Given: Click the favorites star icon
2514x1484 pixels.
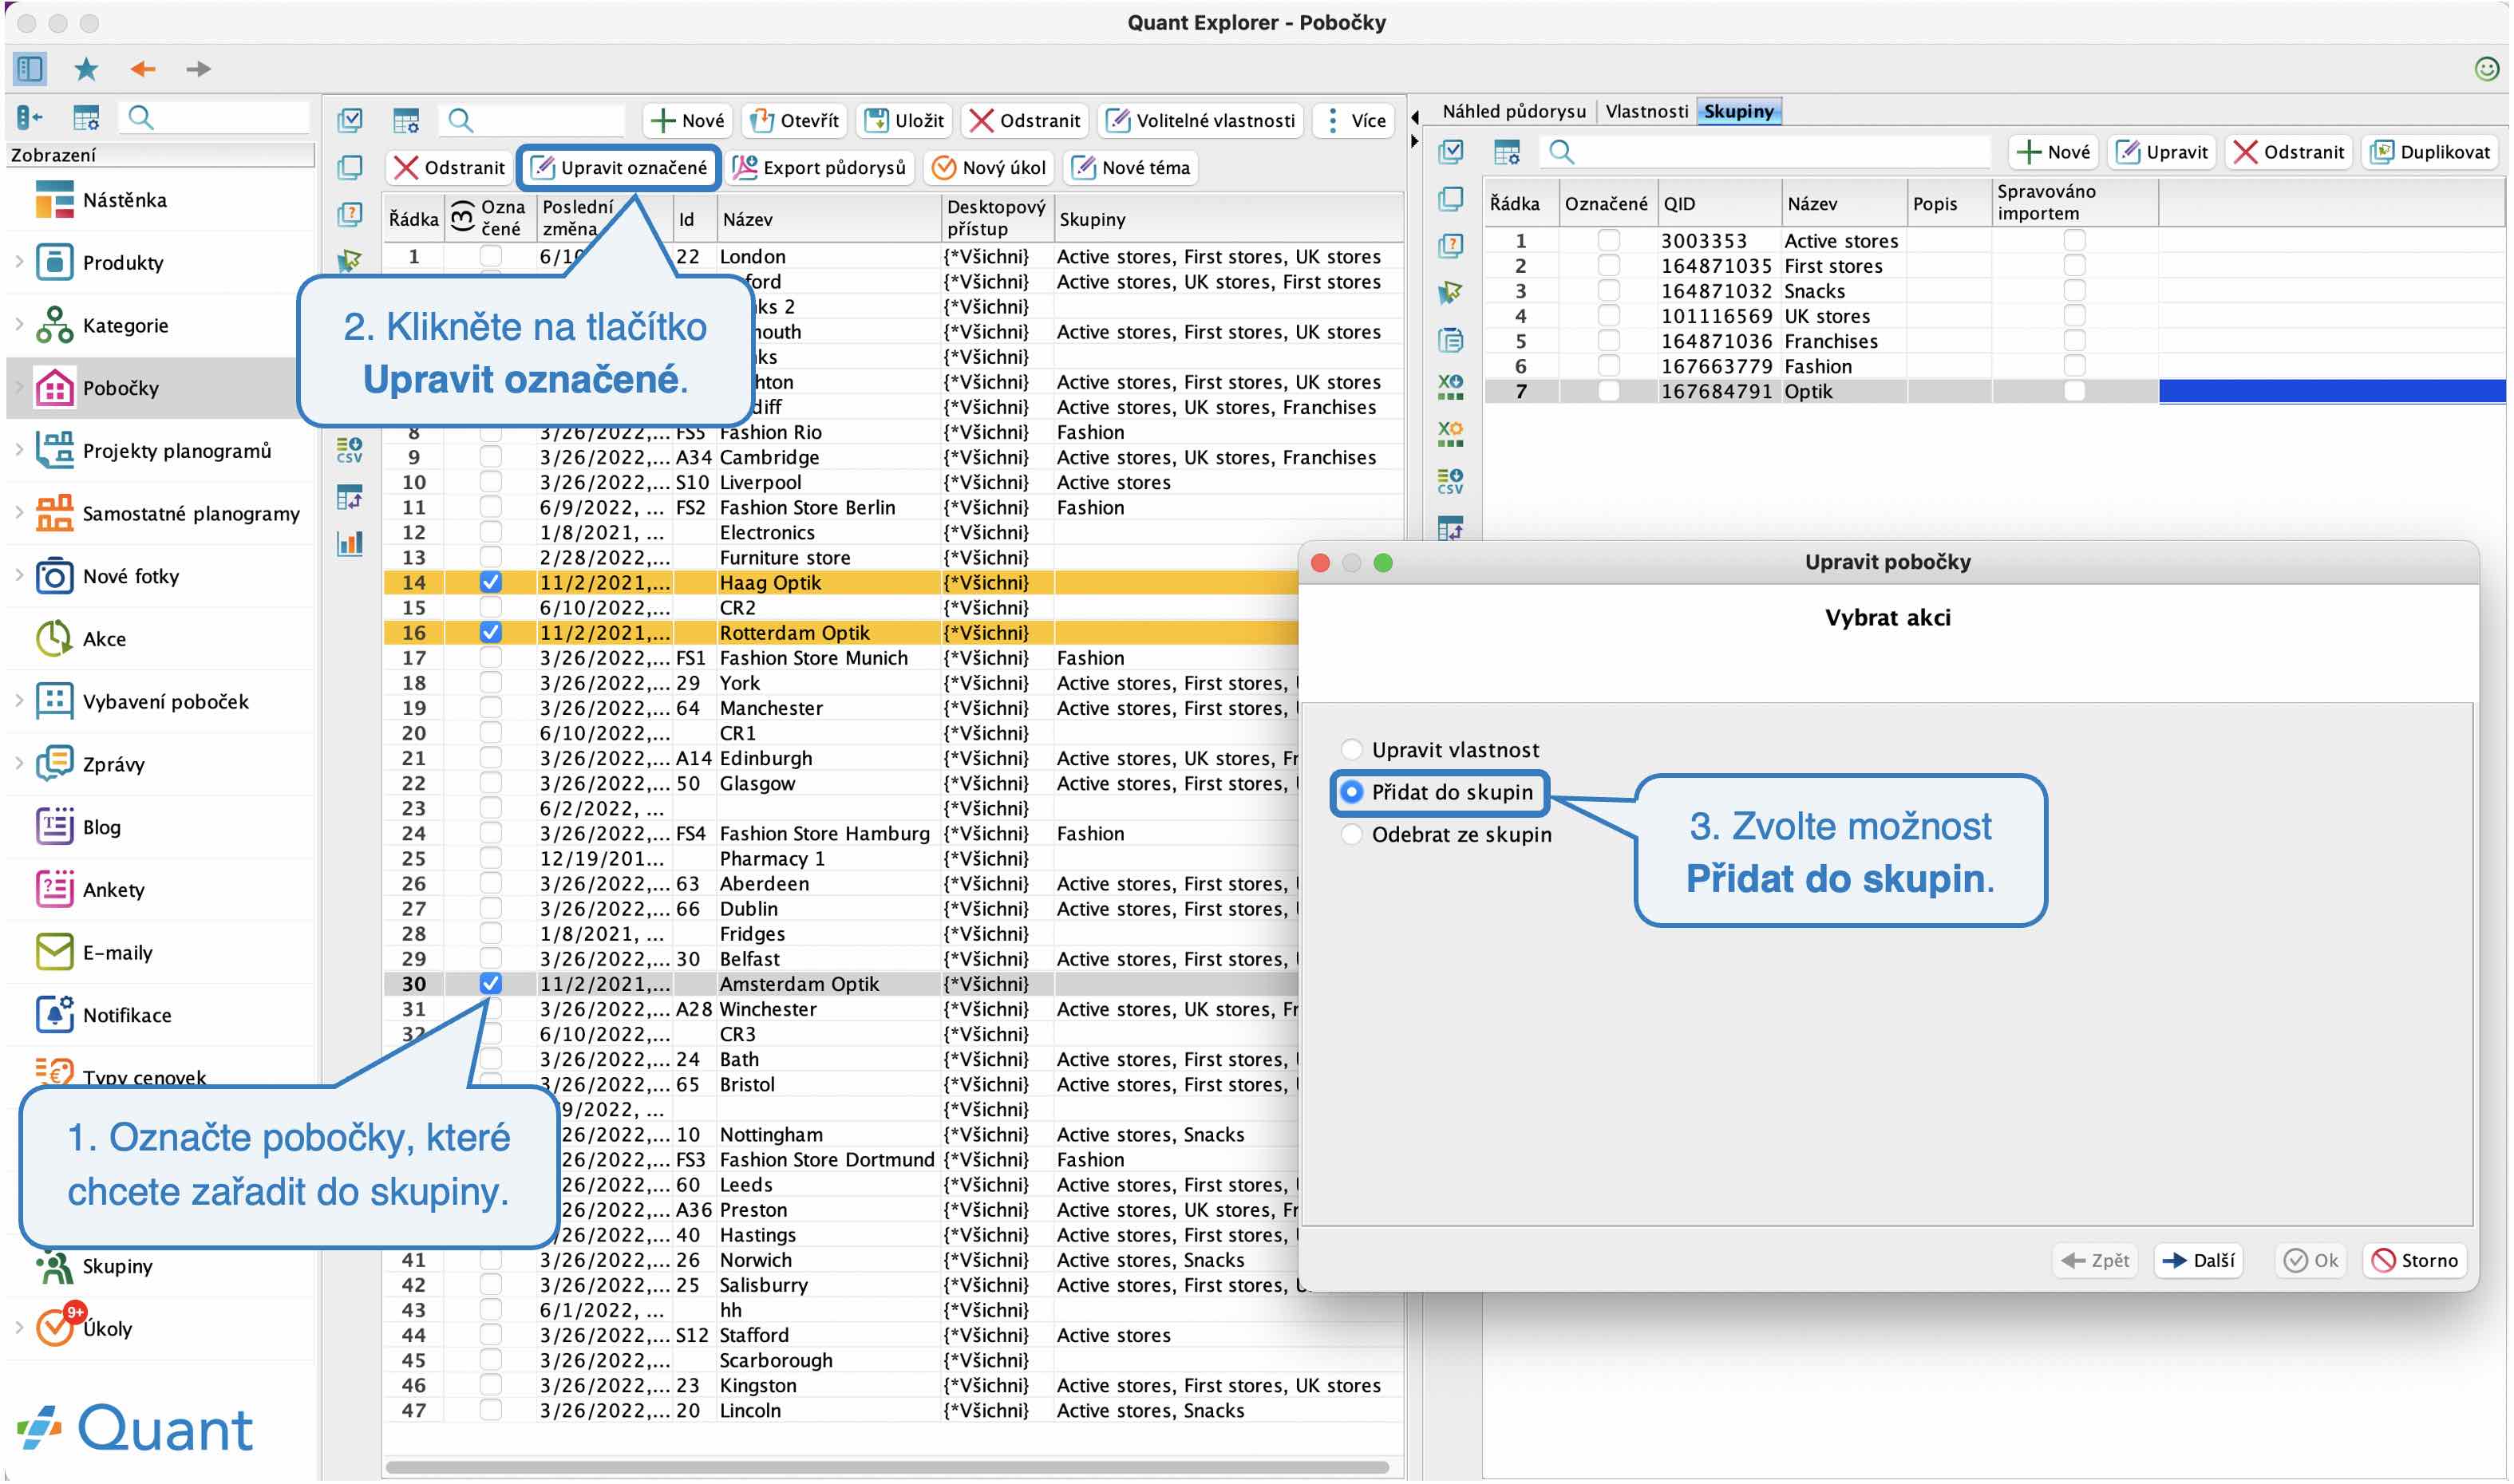Looking at the screenshot, I should [87, 69].
